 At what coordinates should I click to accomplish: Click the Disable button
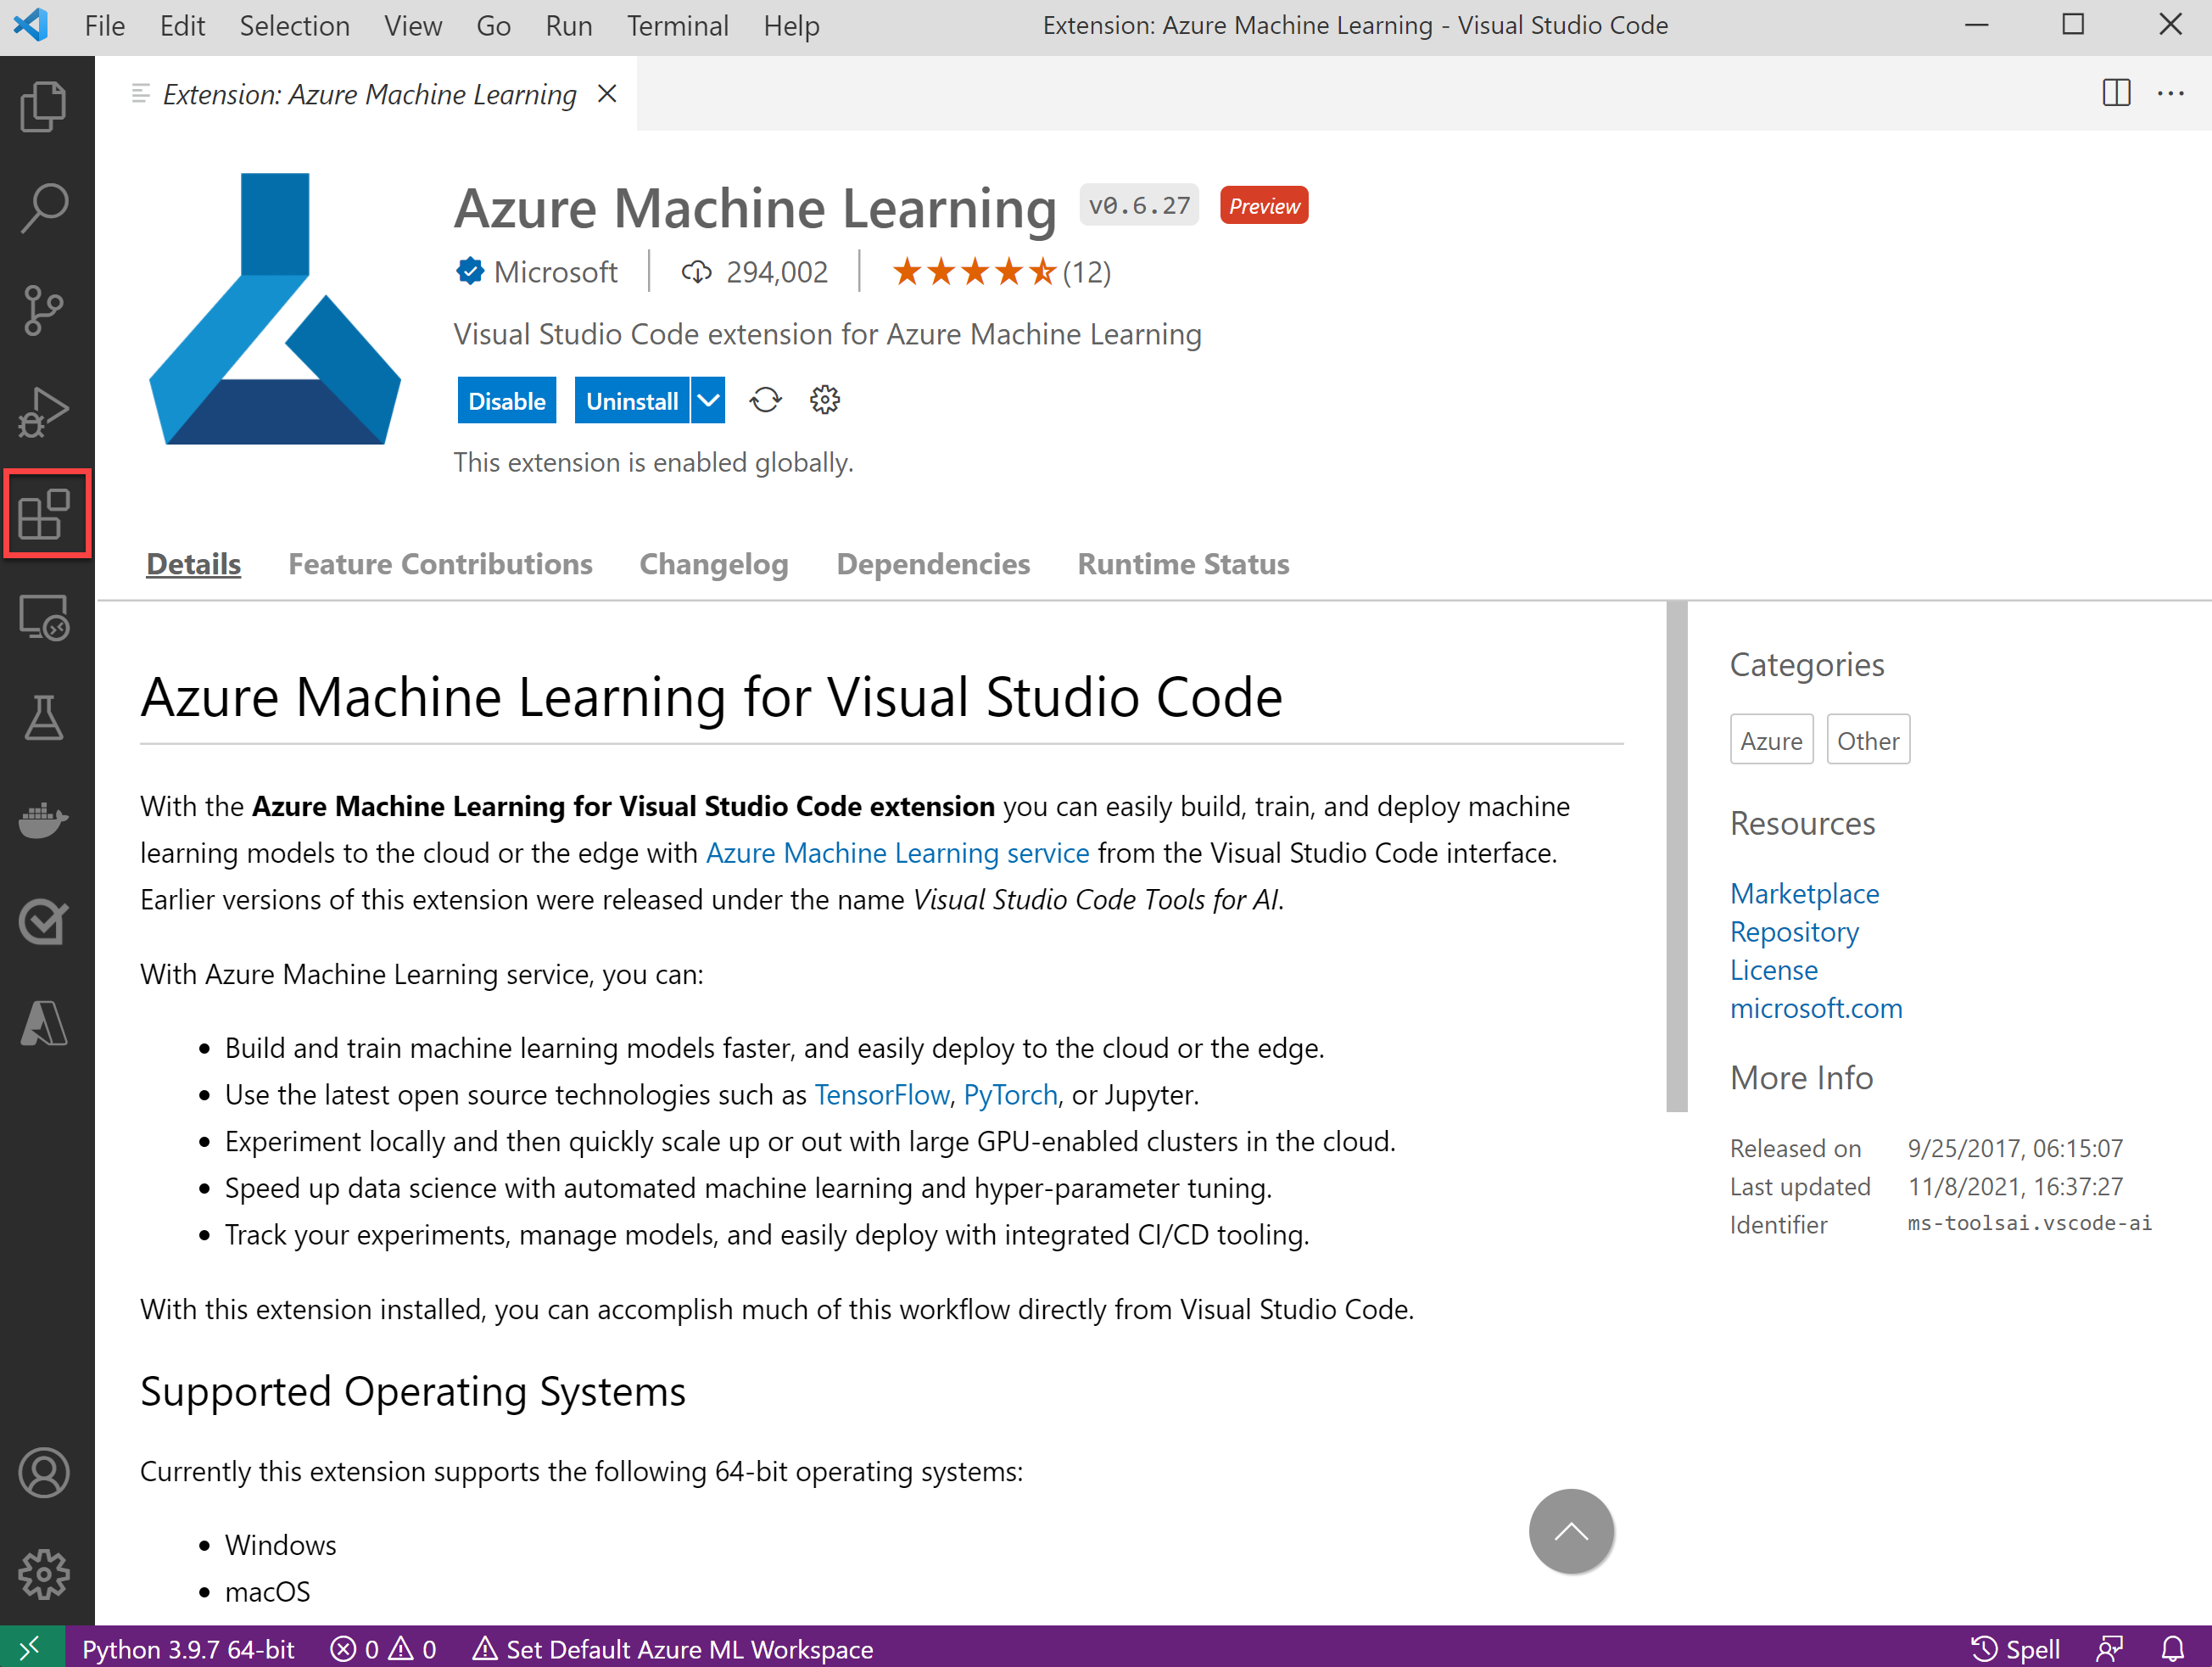coord(504,401)
